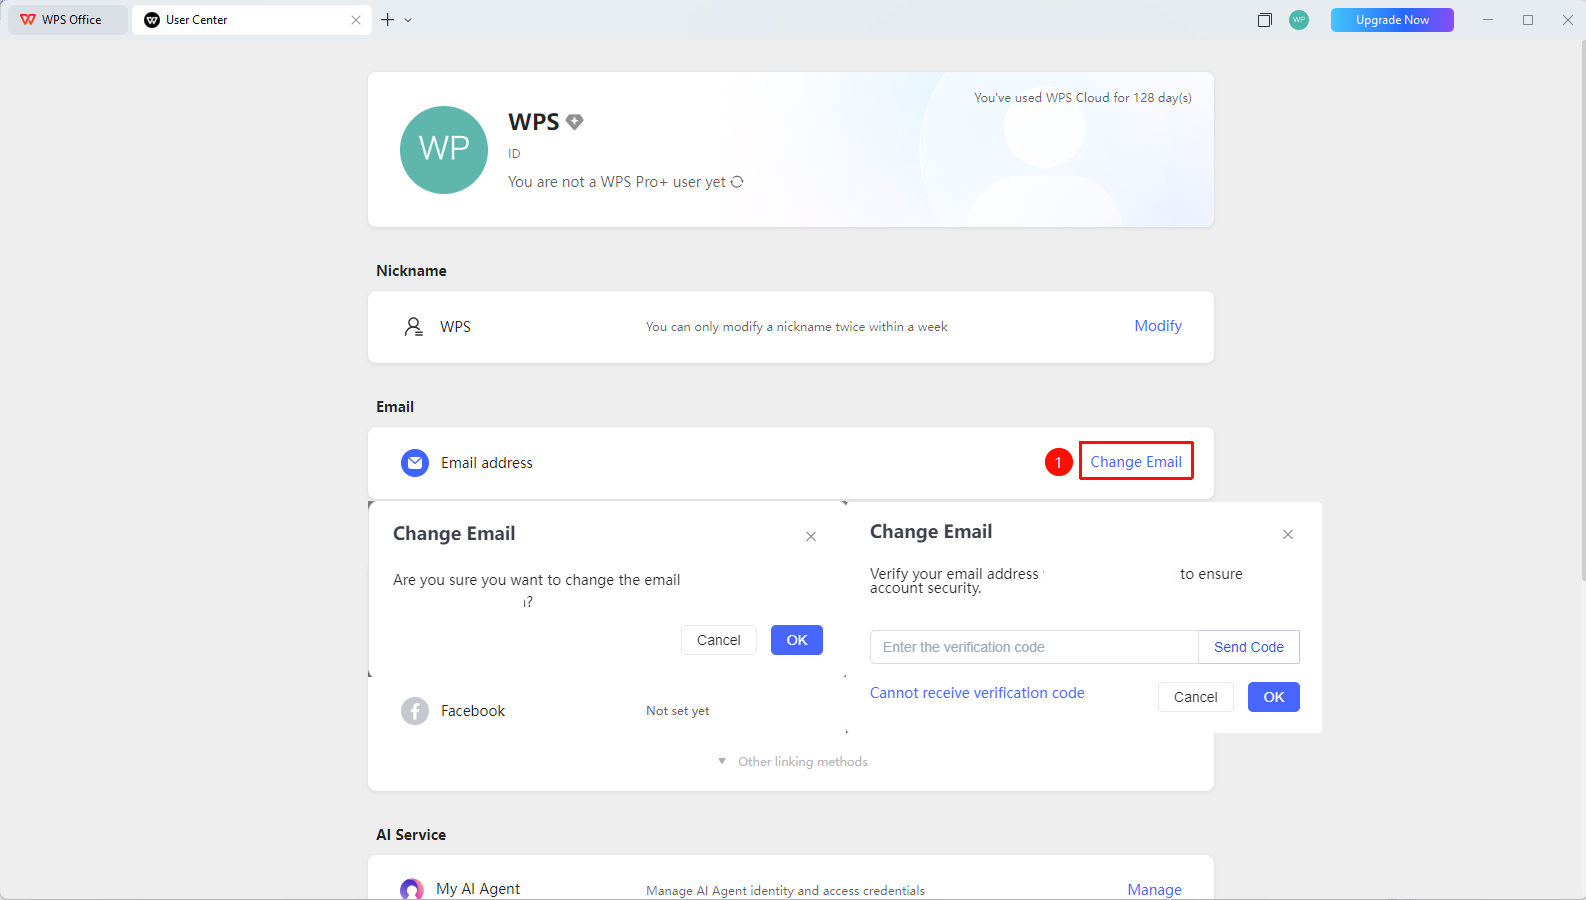Close the left Change Email dialog
Image resolution: width=1586 pixels, height=900 pixels.
click(x=811, y=537)
